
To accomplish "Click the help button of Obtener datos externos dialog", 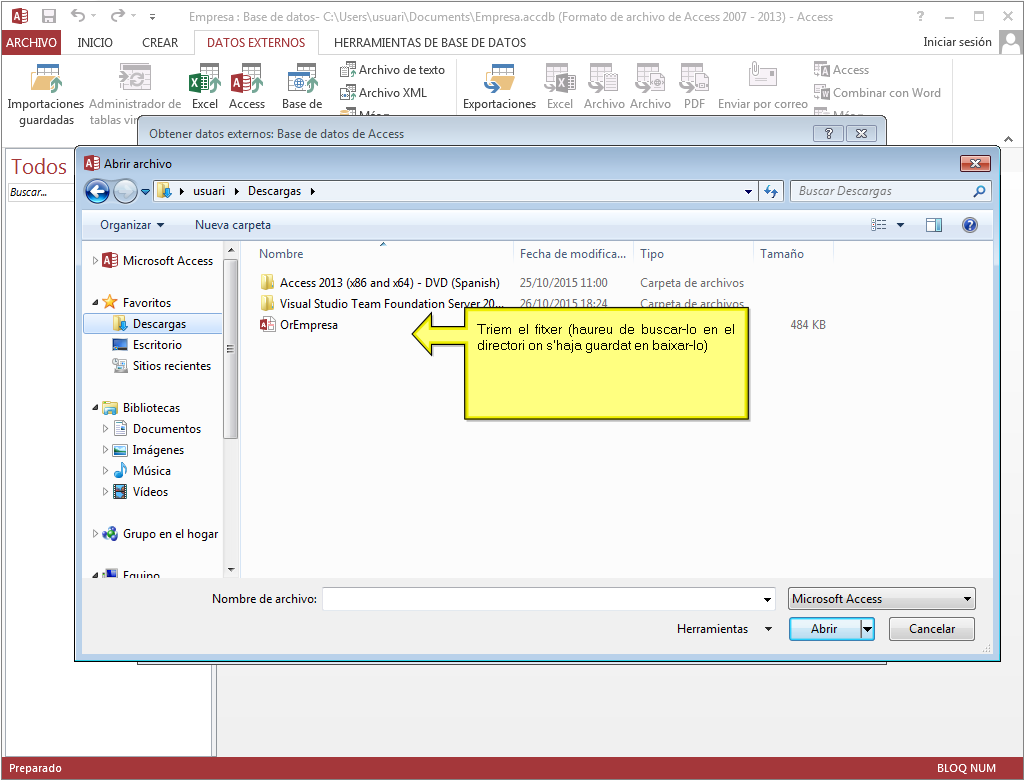I will (x=828, y=133).
